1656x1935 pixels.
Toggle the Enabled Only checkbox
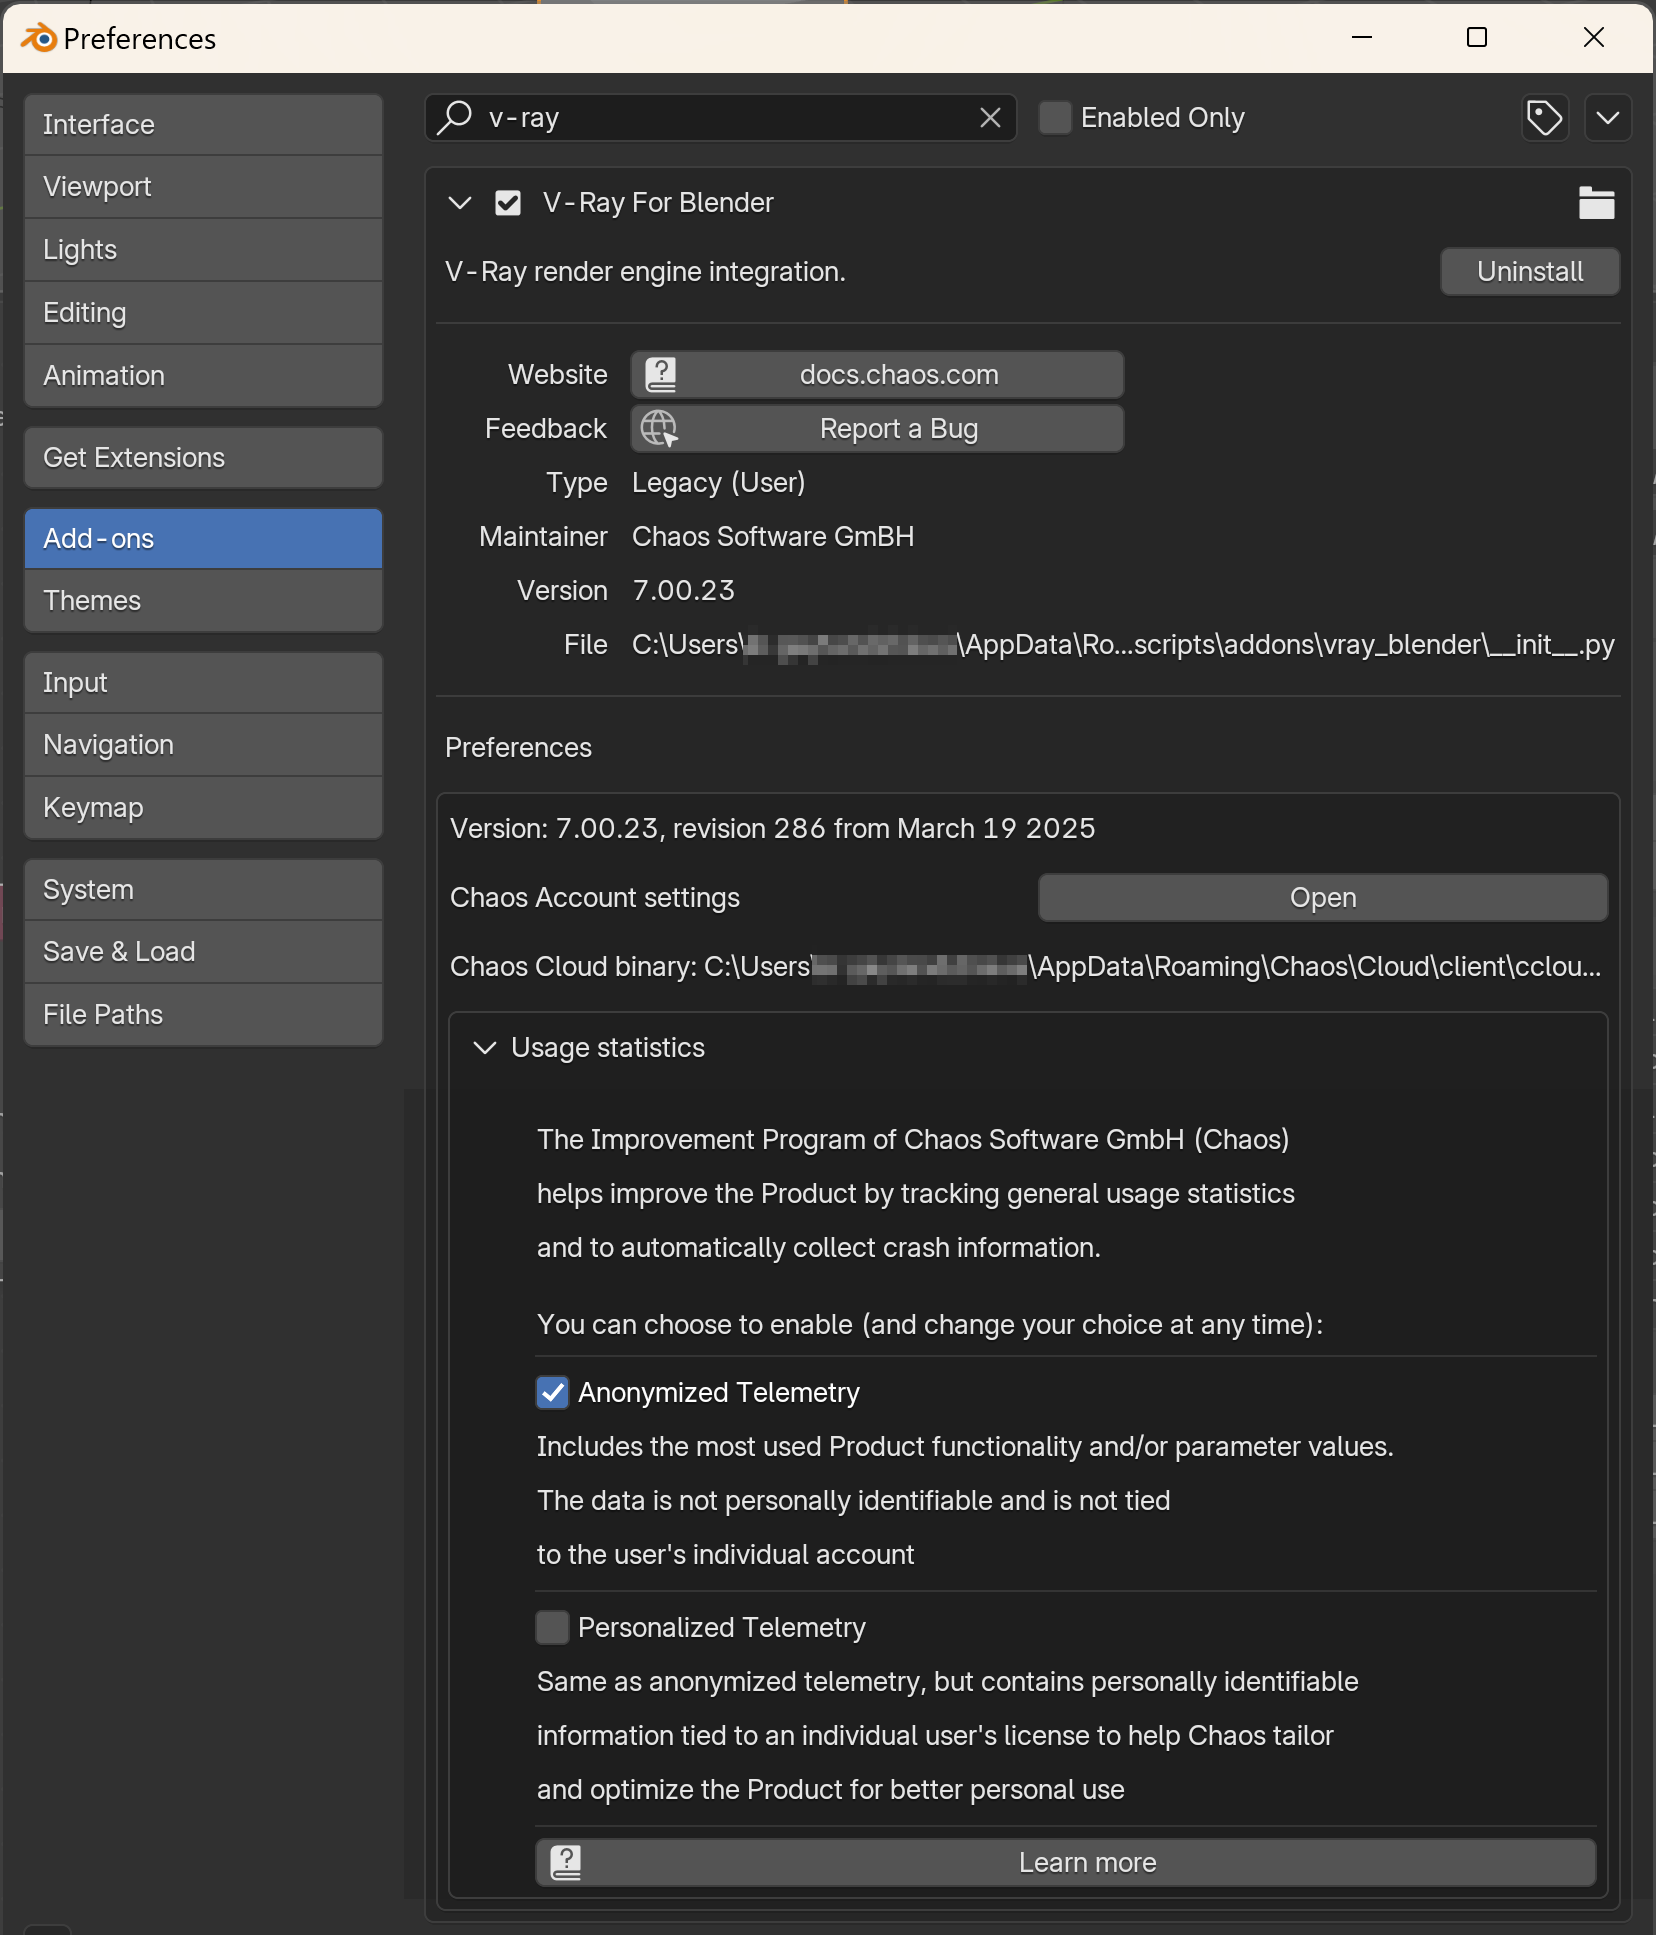tap(1055, 118)
